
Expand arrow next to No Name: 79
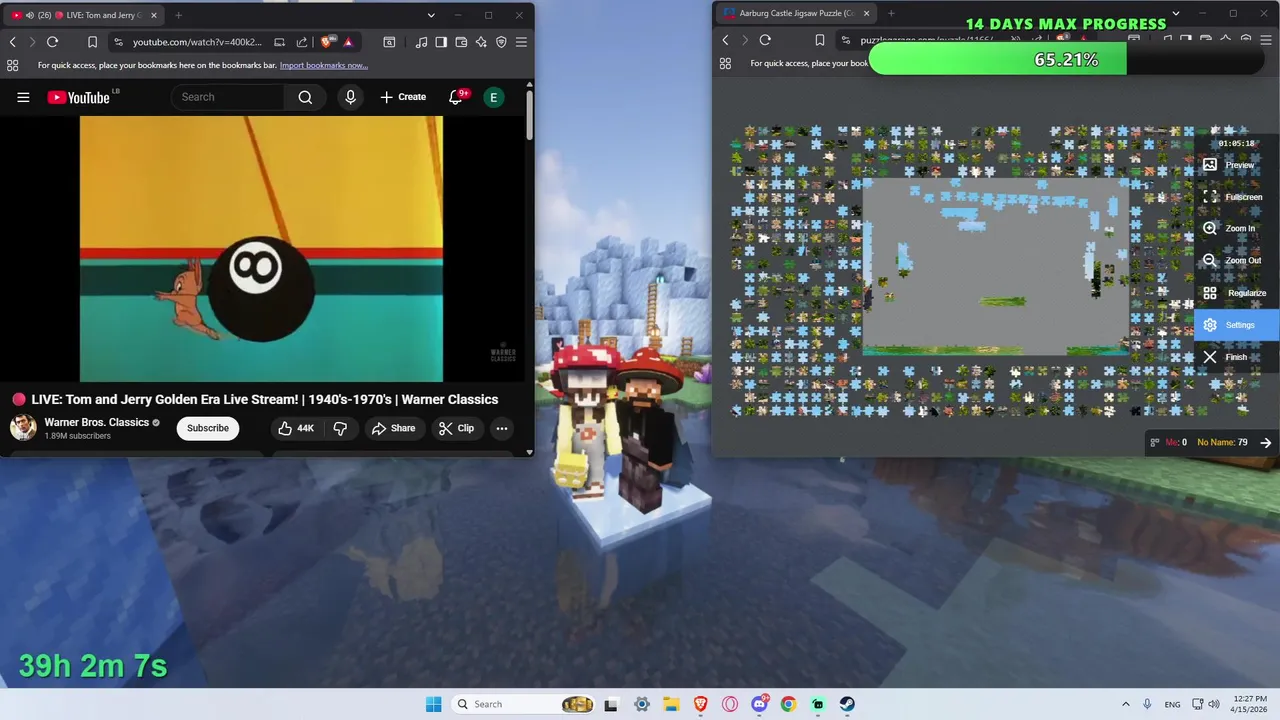click(1265, 442)
